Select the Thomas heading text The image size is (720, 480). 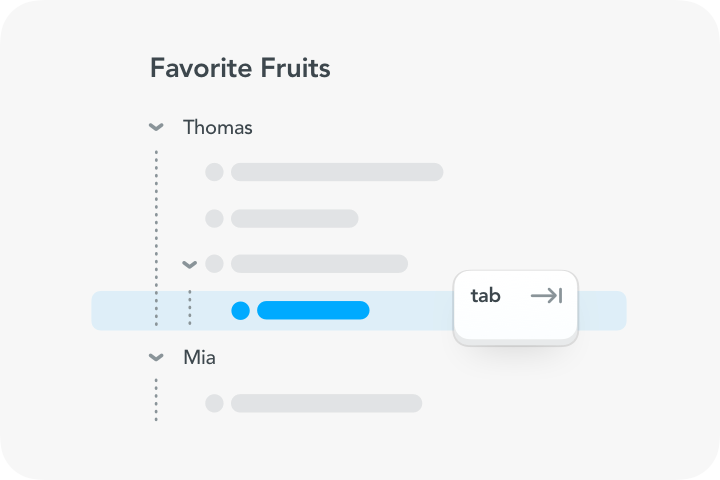pos(218,127)
